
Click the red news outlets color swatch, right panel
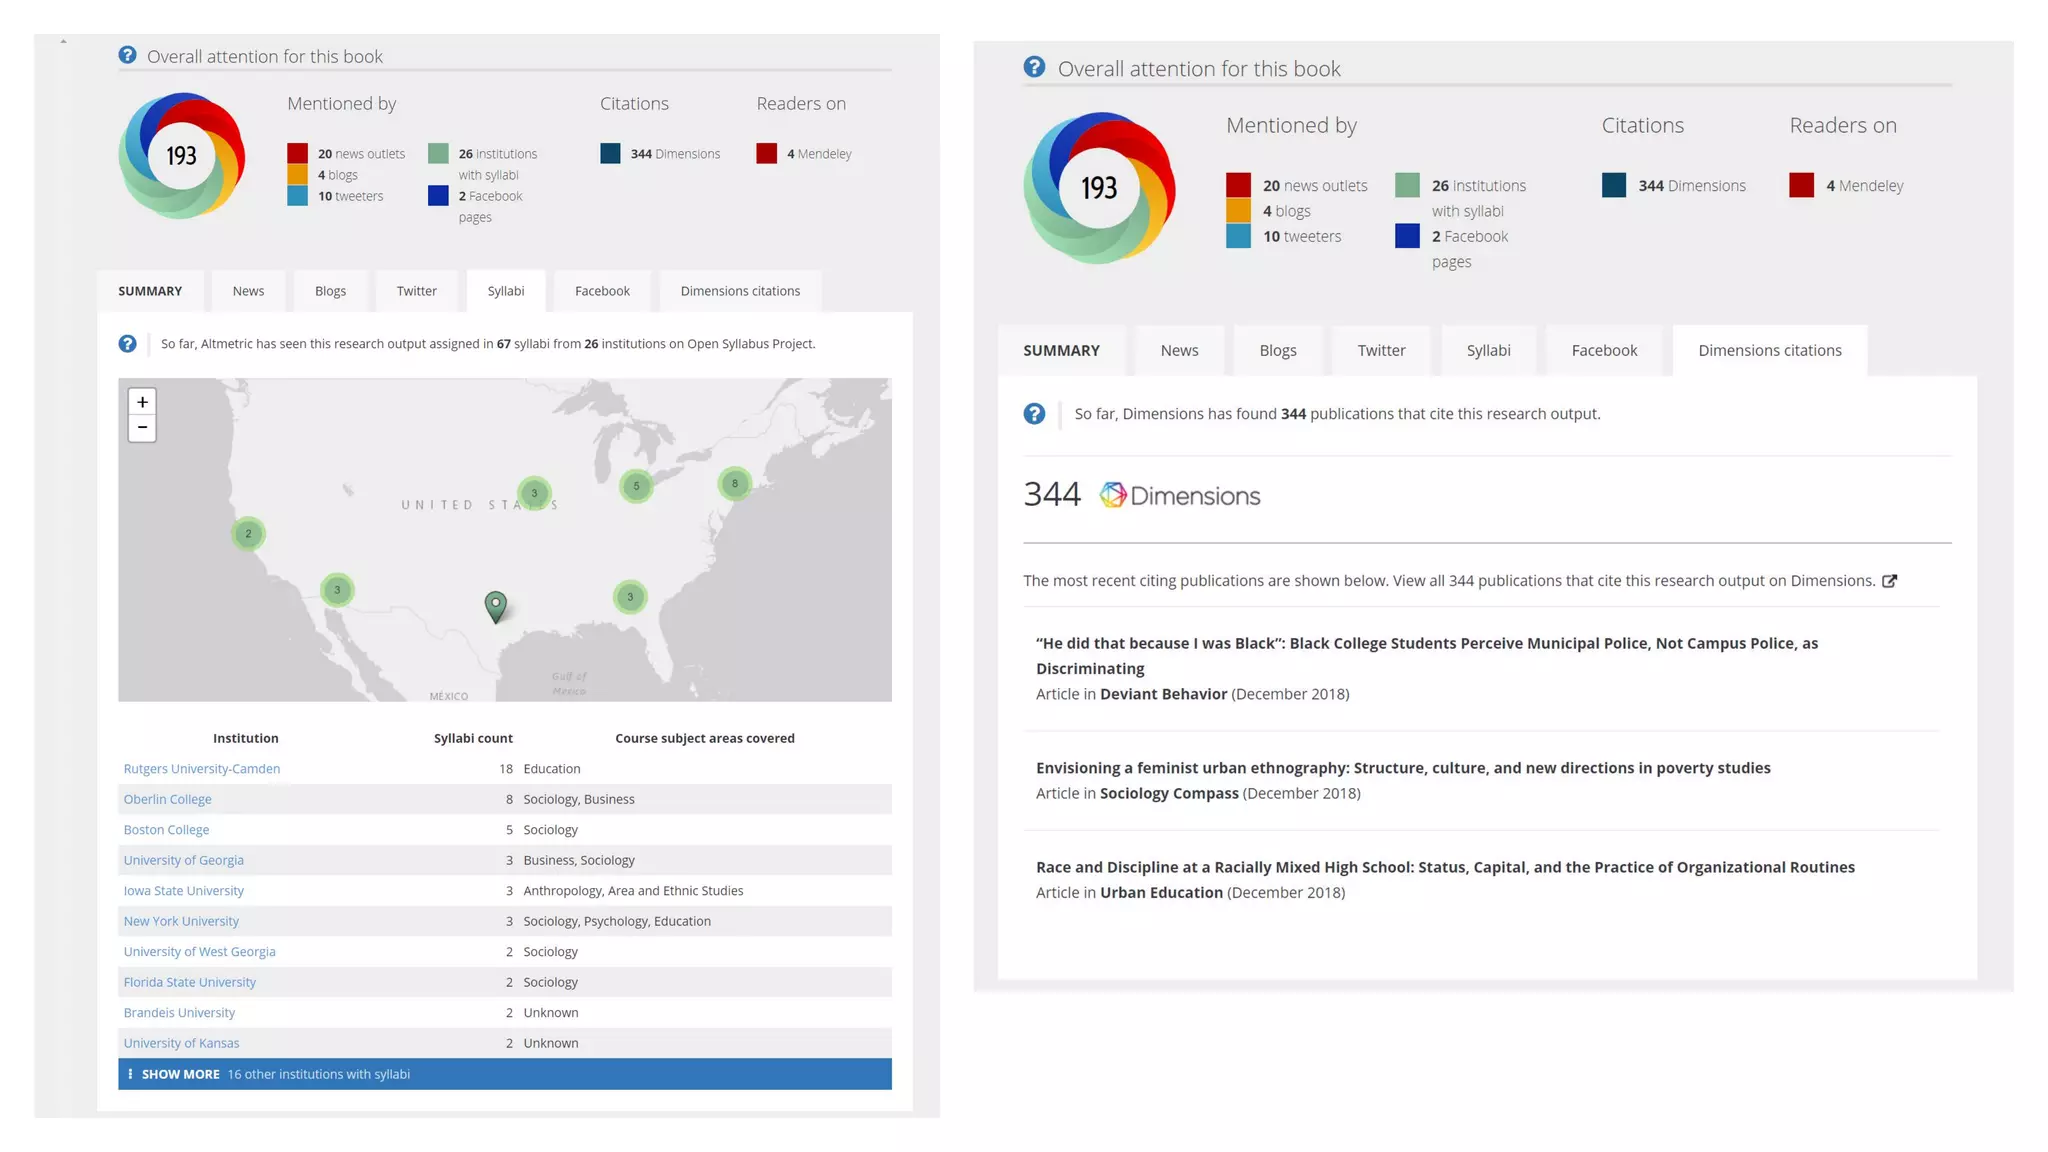[x=1238, y=185]
